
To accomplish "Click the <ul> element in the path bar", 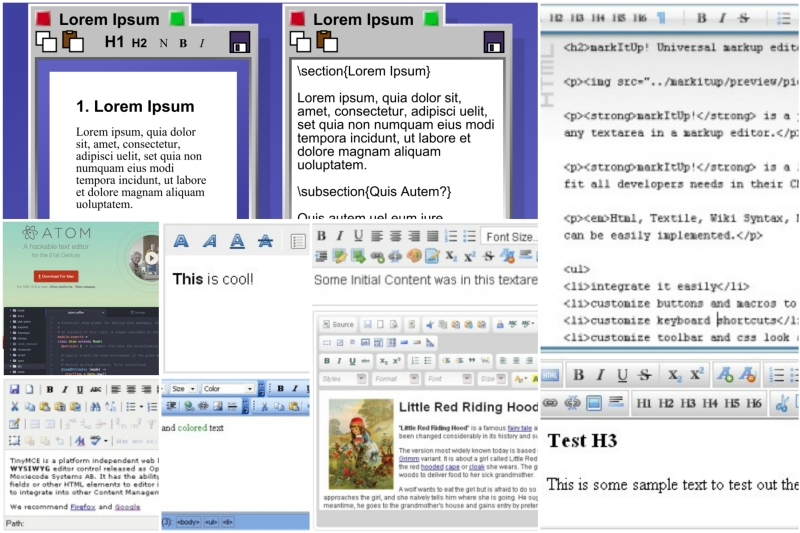I will tap(211, 522).
